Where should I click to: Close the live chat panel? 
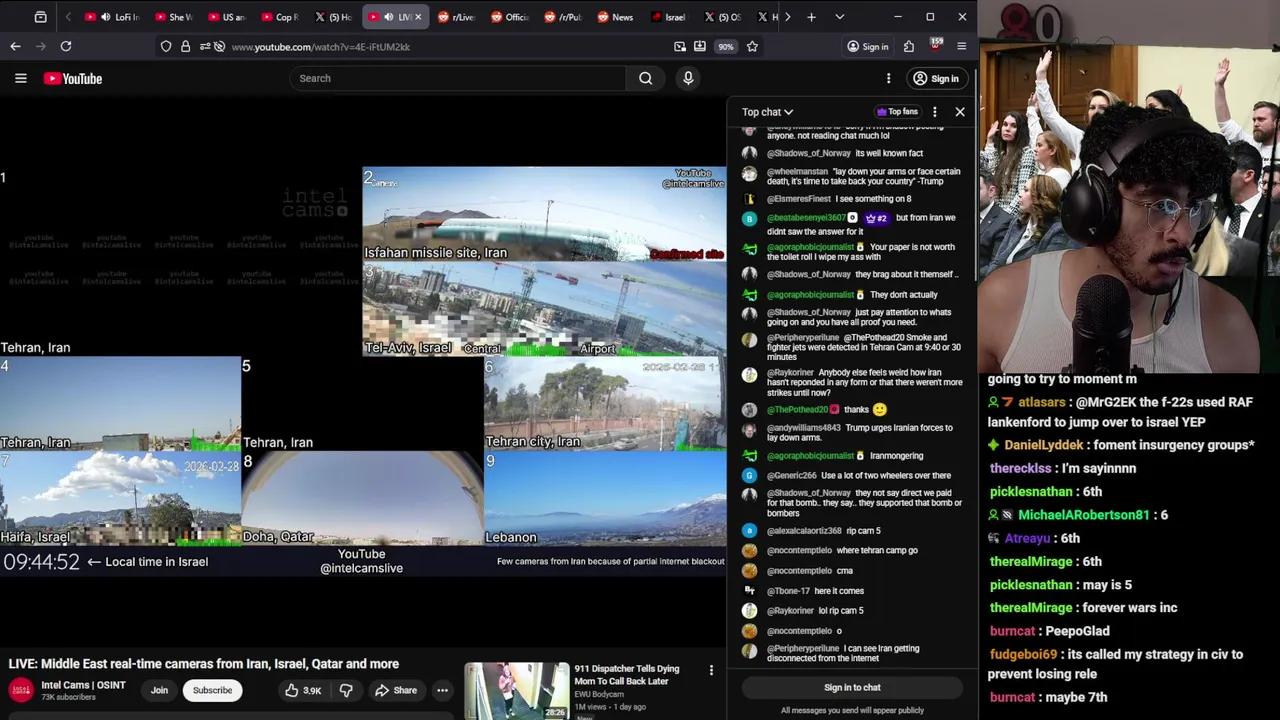pyautogui.click(x=960, y=112)
